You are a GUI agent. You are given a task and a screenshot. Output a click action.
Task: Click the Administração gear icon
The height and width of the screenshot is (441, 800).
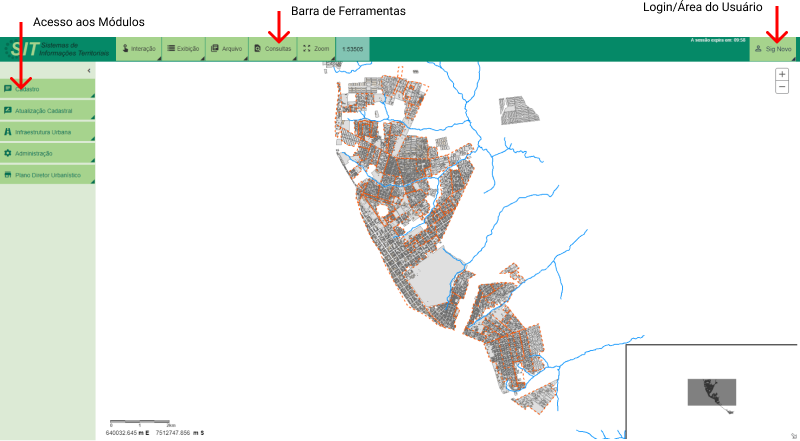click(x=8, y=153)
